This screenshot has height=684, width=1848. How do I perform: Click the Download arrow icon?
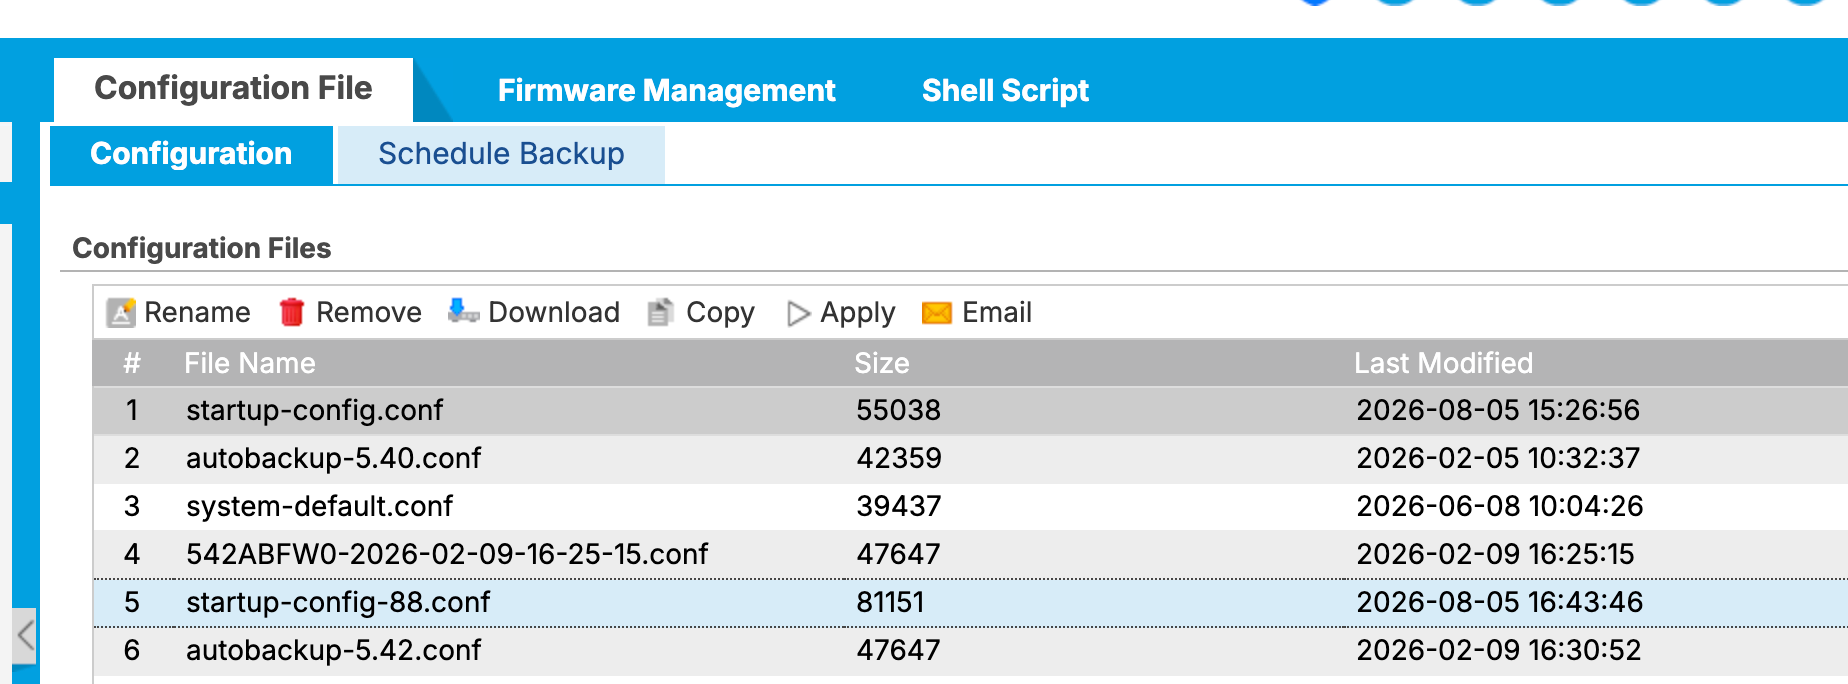point(463,311)
